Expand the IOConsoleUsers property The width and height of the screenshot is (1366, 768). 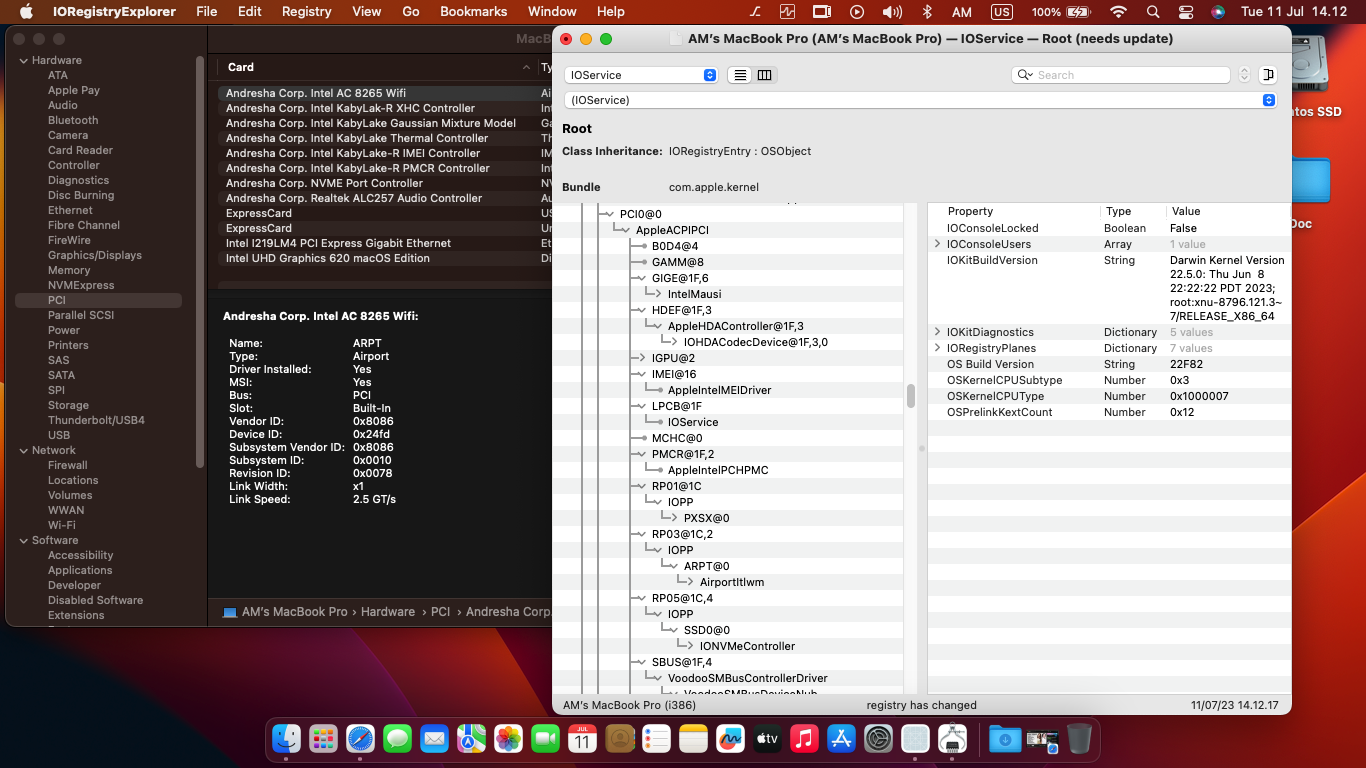point(937,244)
